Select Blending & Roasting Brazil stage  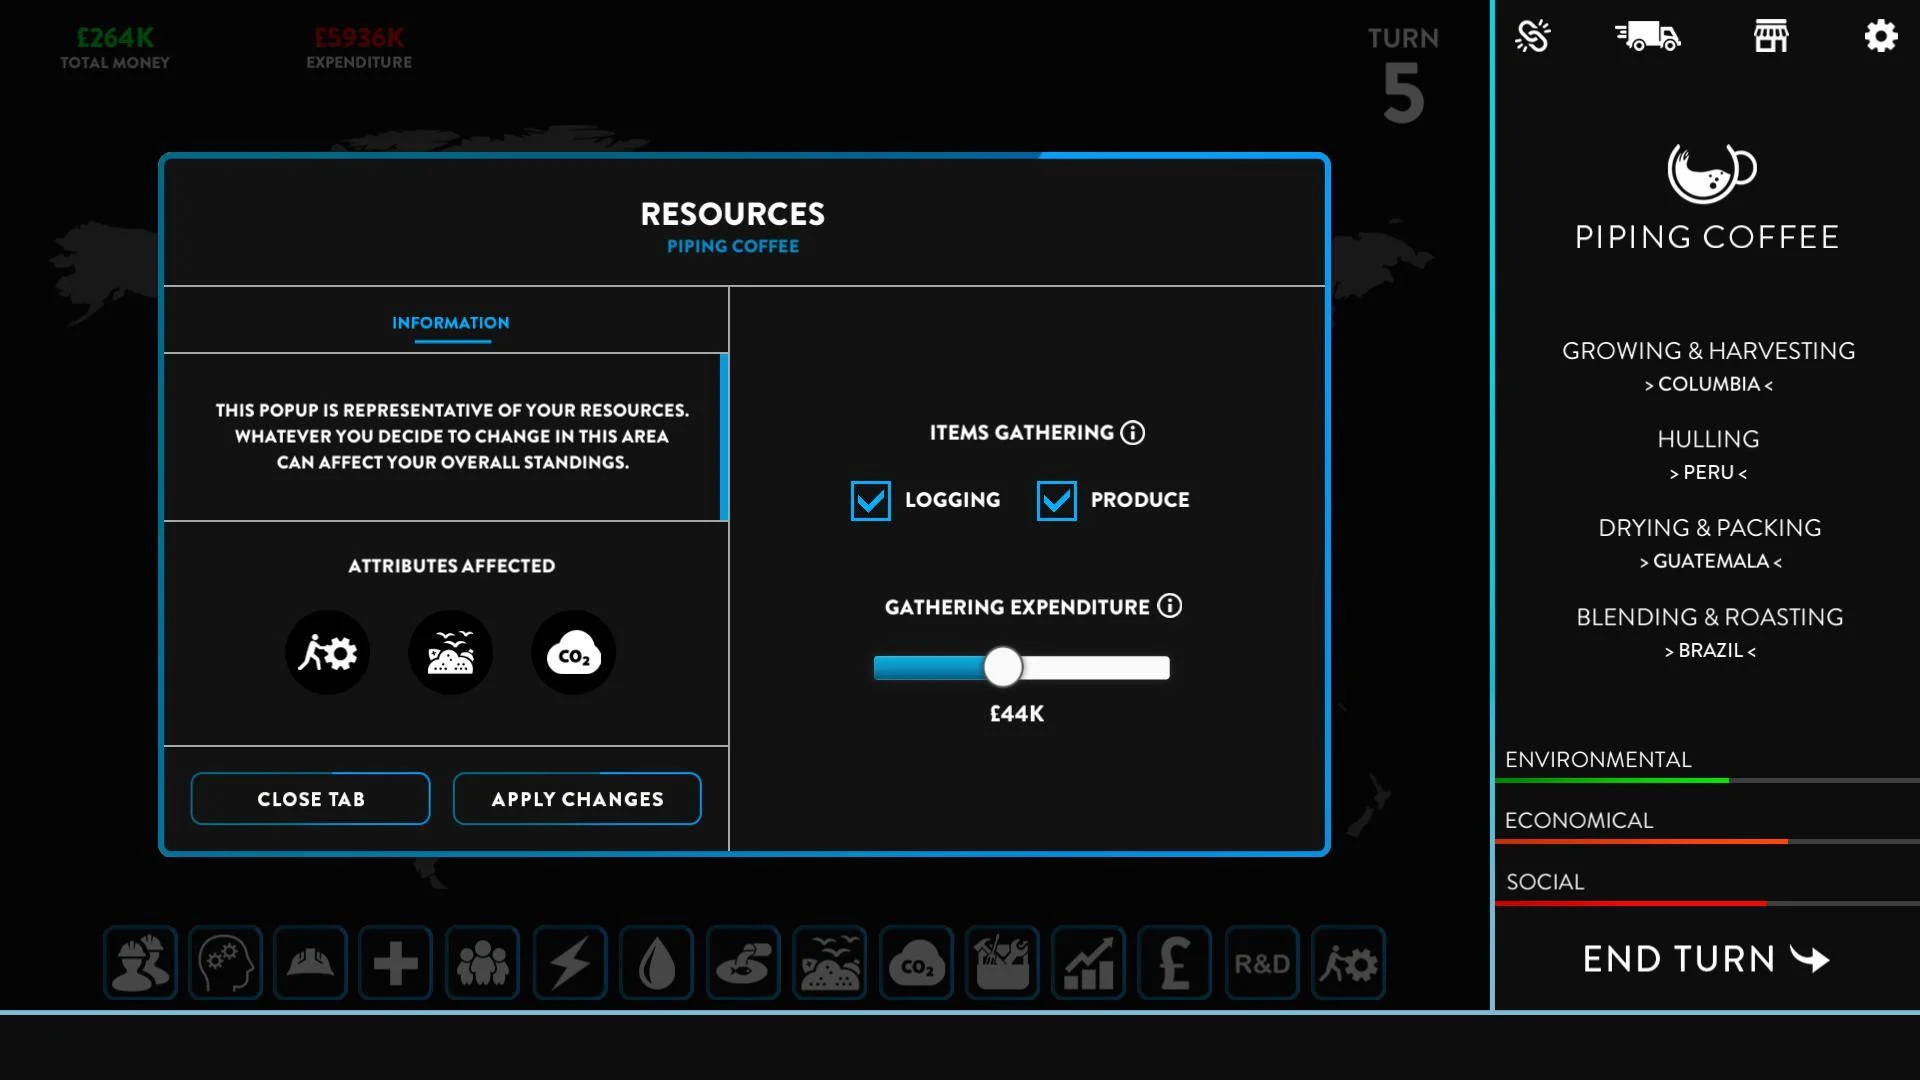(1709, 633)
